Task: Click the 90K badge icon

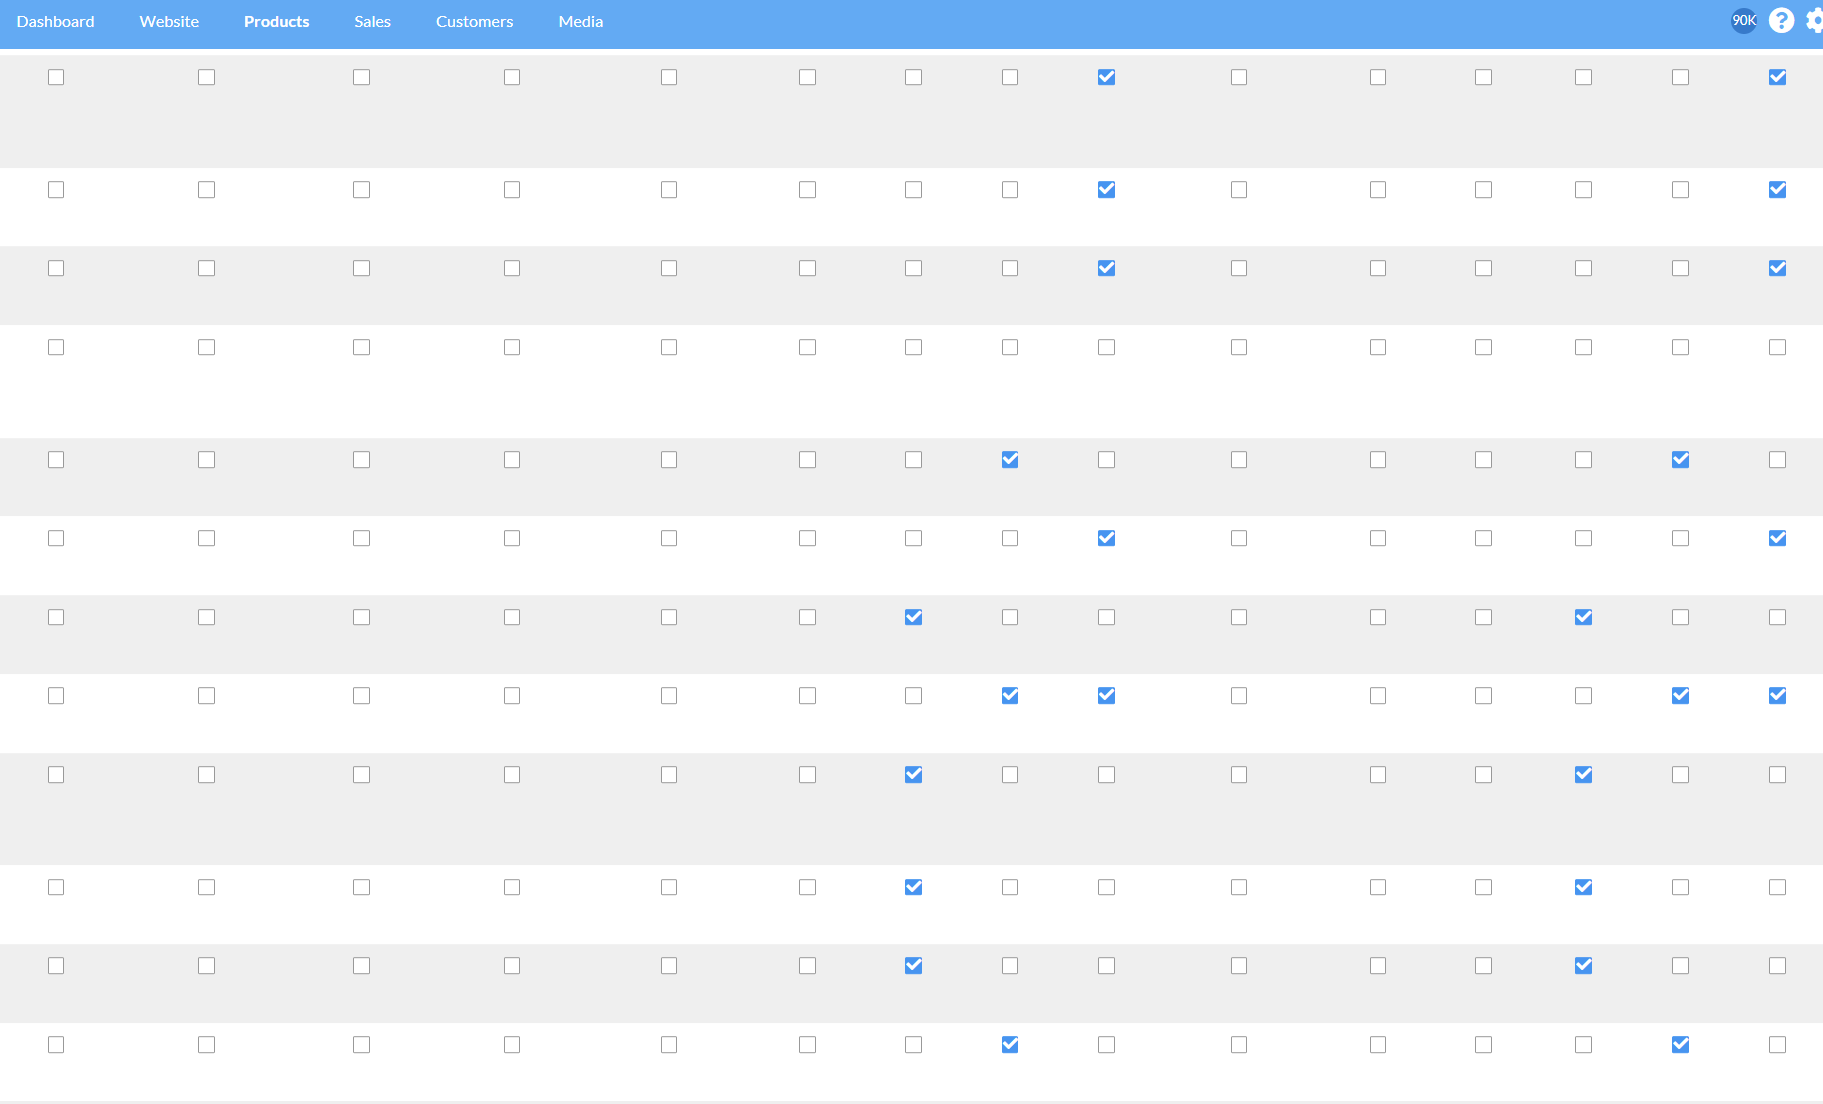Action: tap(1744, 21)
